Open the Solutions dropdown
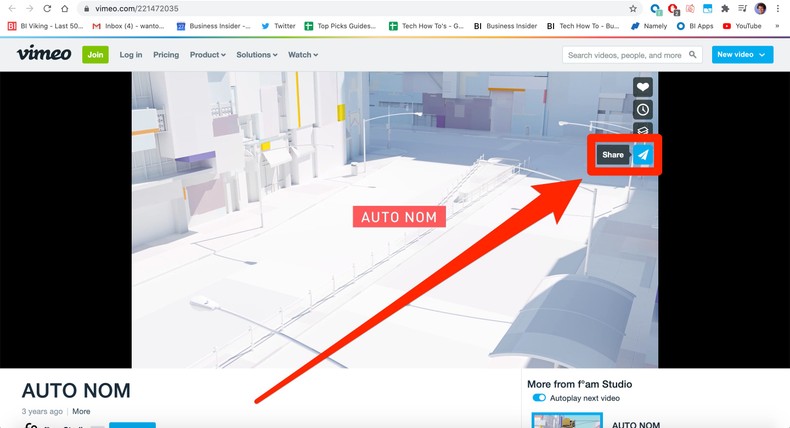Screen dimensions: 790x428 [x=257, y=55]
